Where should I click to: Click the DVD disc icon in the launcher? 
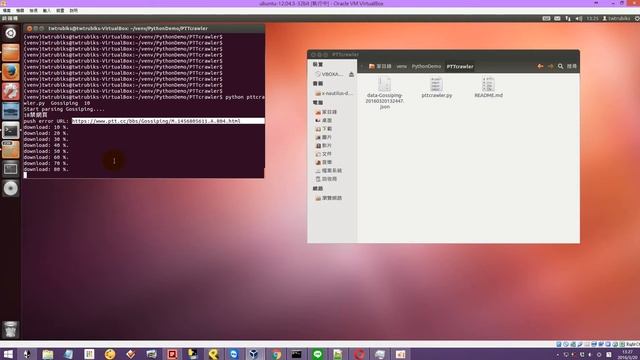[11, 188]
